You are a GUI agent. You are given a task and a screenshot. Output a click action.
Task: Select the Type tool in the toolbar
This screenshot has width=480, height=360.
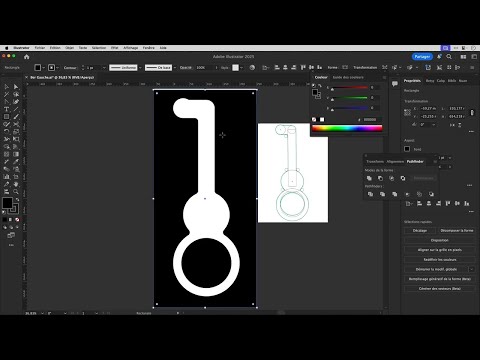[6, 109]
